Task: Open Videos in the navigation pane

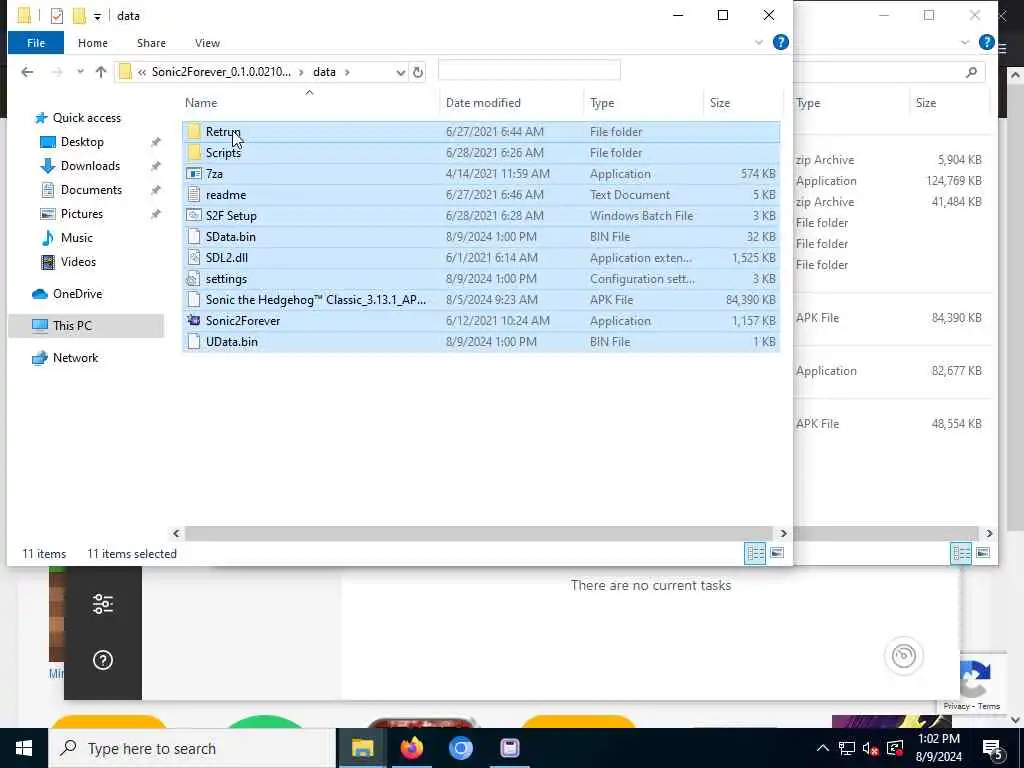Action: 78,262
